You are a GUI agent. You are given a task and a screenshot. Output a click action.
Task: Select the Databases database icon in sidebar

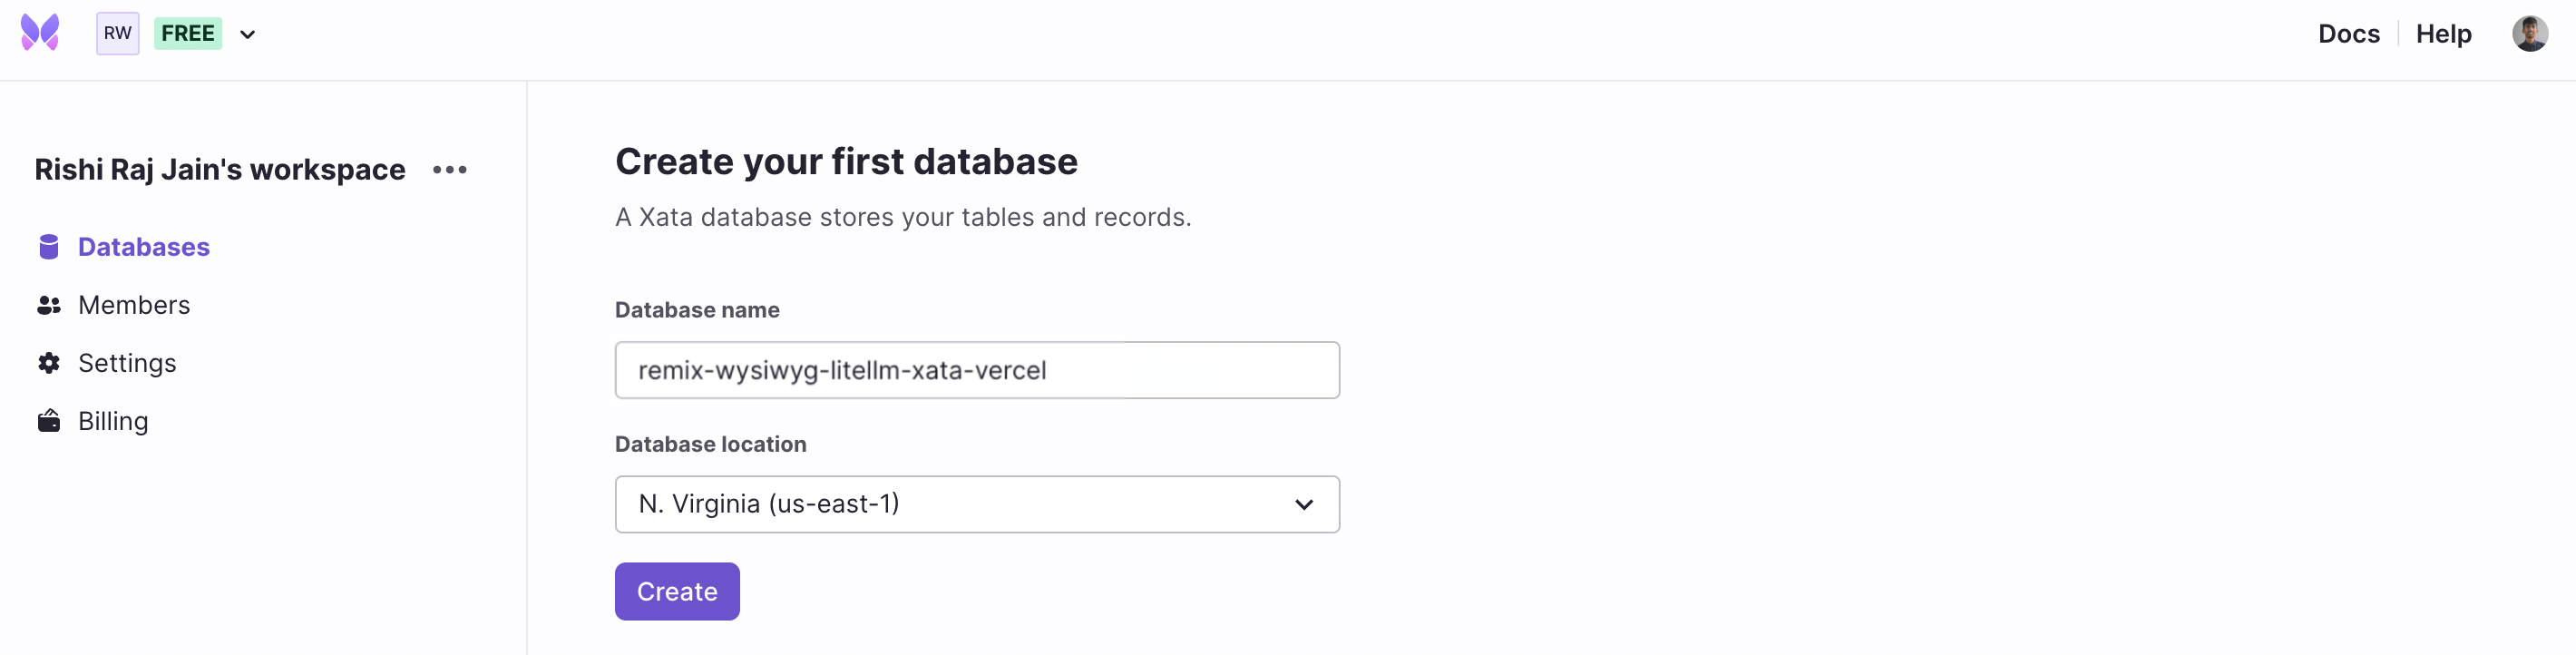[49, 246]
